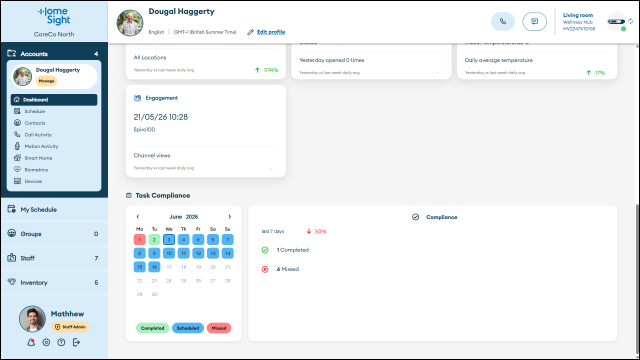
Task: Click the Contacts face icon
Action: coord(17,122)
